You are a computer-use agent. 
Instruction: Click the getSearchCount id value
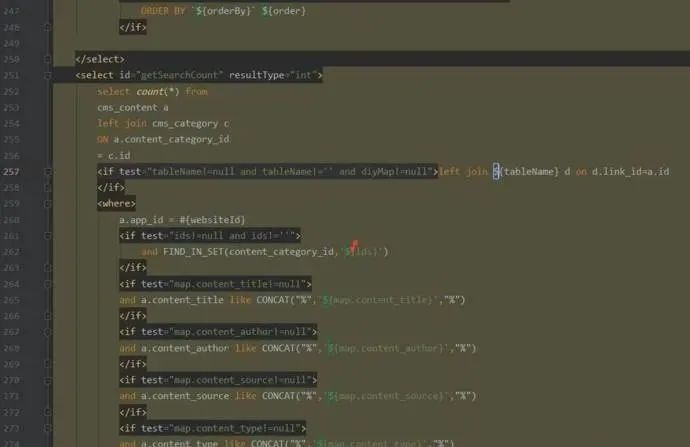[x=179, y=75]
